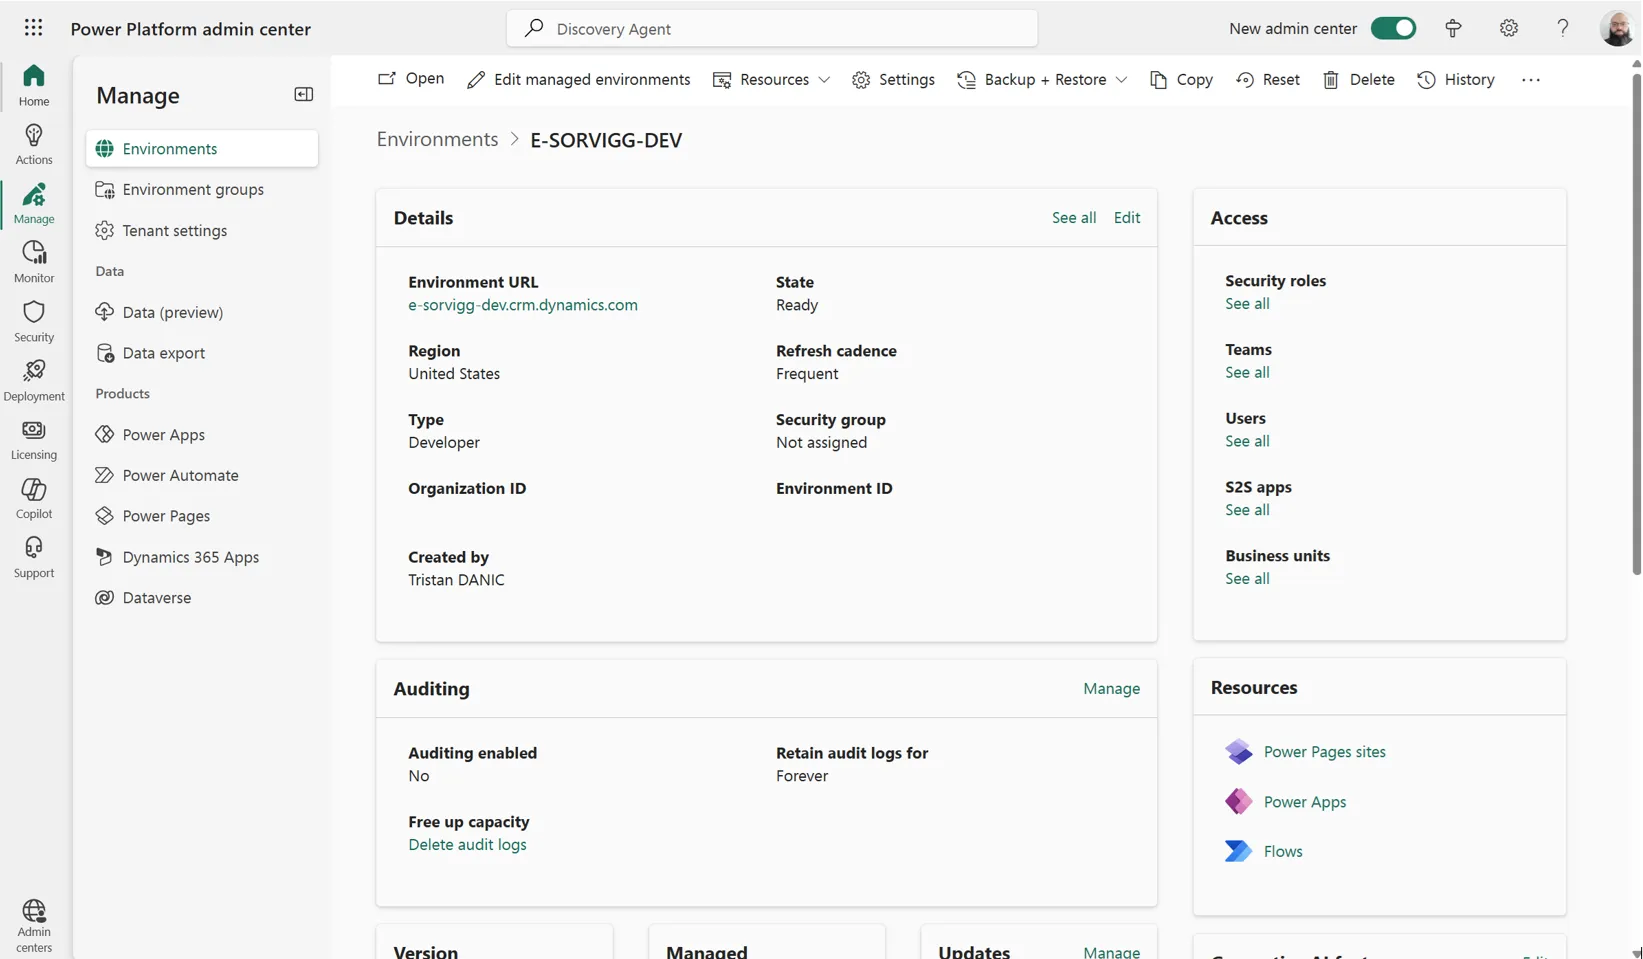
Task: Click the Delete audit logs link
Action: pos(467,845)
